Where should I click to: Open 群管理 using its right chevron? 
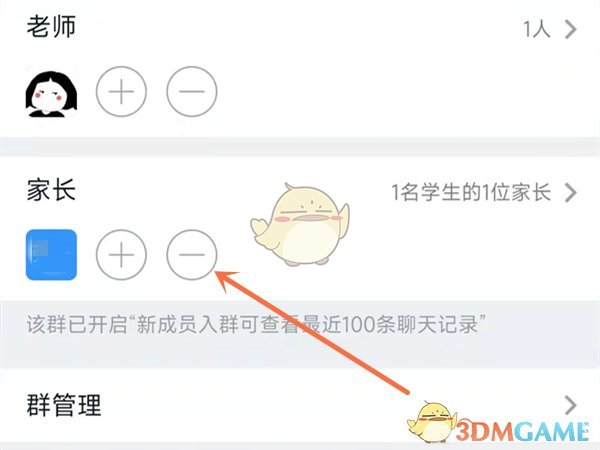tap(571, 405)
